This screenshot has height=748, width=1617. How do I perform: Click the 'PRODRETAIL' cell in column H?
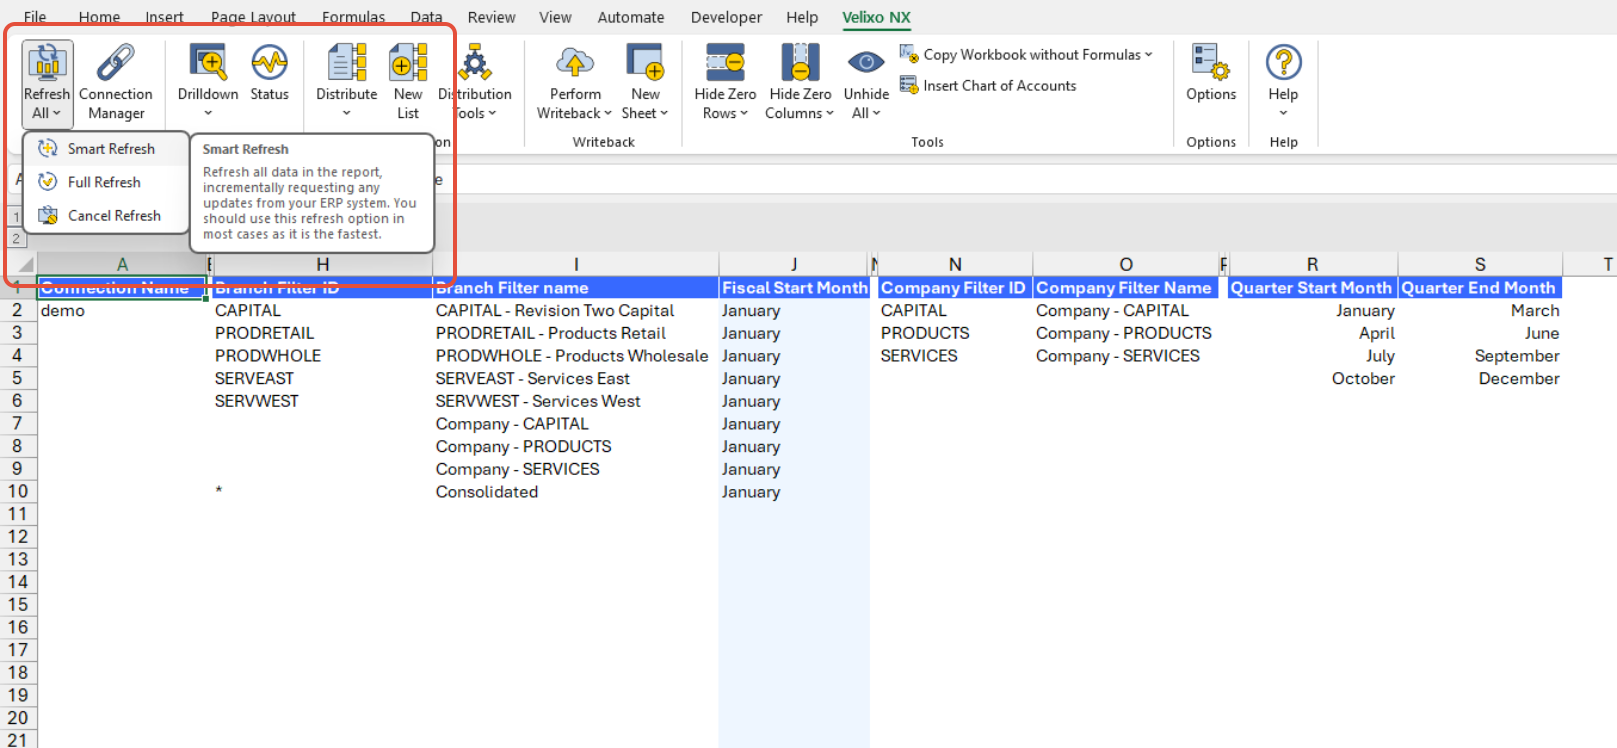point(322,333)
